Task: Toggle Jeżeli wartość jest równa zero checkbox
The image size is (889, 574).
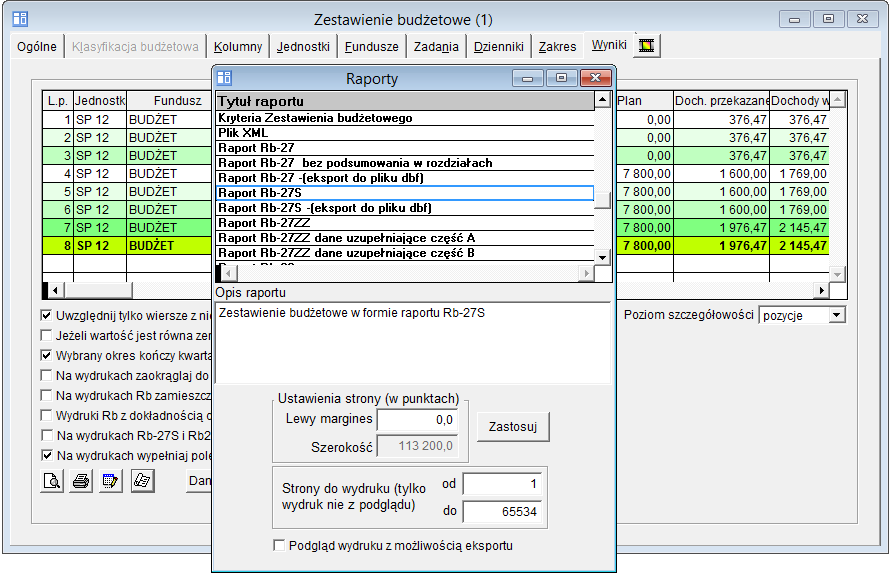Action: click(46, 335)
